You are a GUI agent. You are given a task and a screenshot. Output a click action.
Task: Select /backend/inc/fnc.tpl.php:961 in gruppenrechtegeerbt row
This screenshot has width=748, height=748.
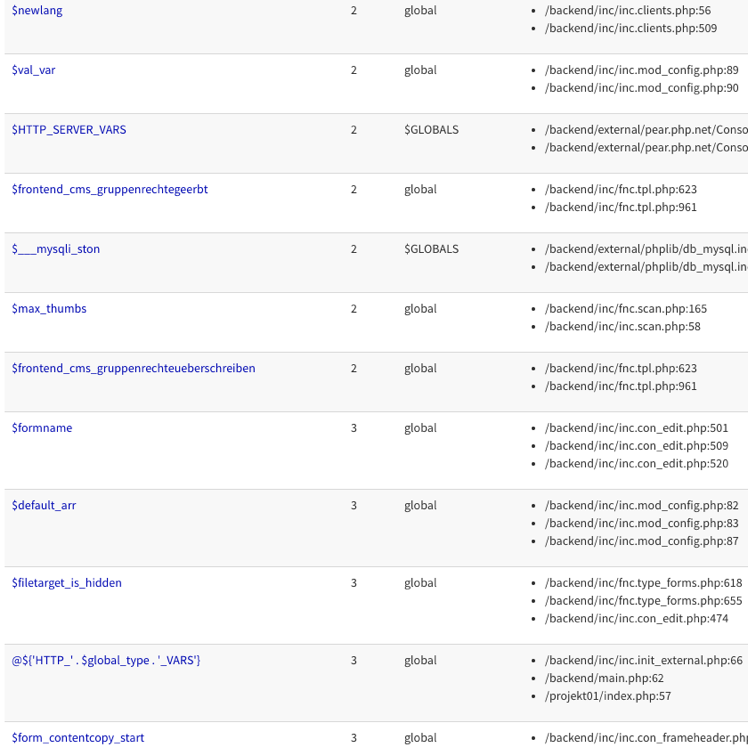pyautogui.click(x=621, y=207)
